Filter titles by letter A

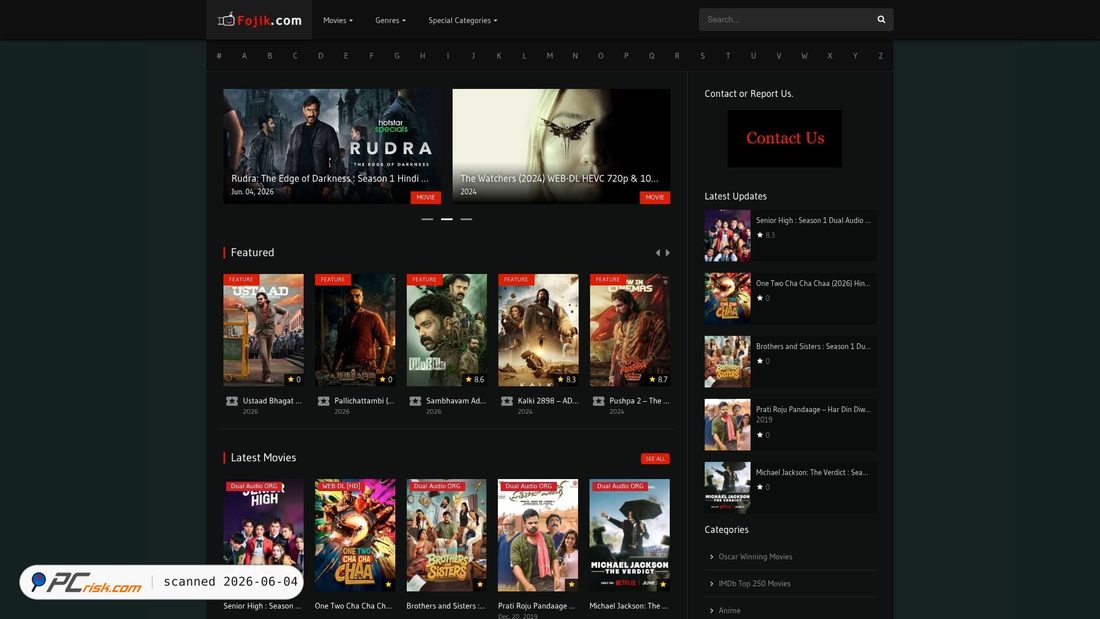pyautogui.click(x=244, y=55)
